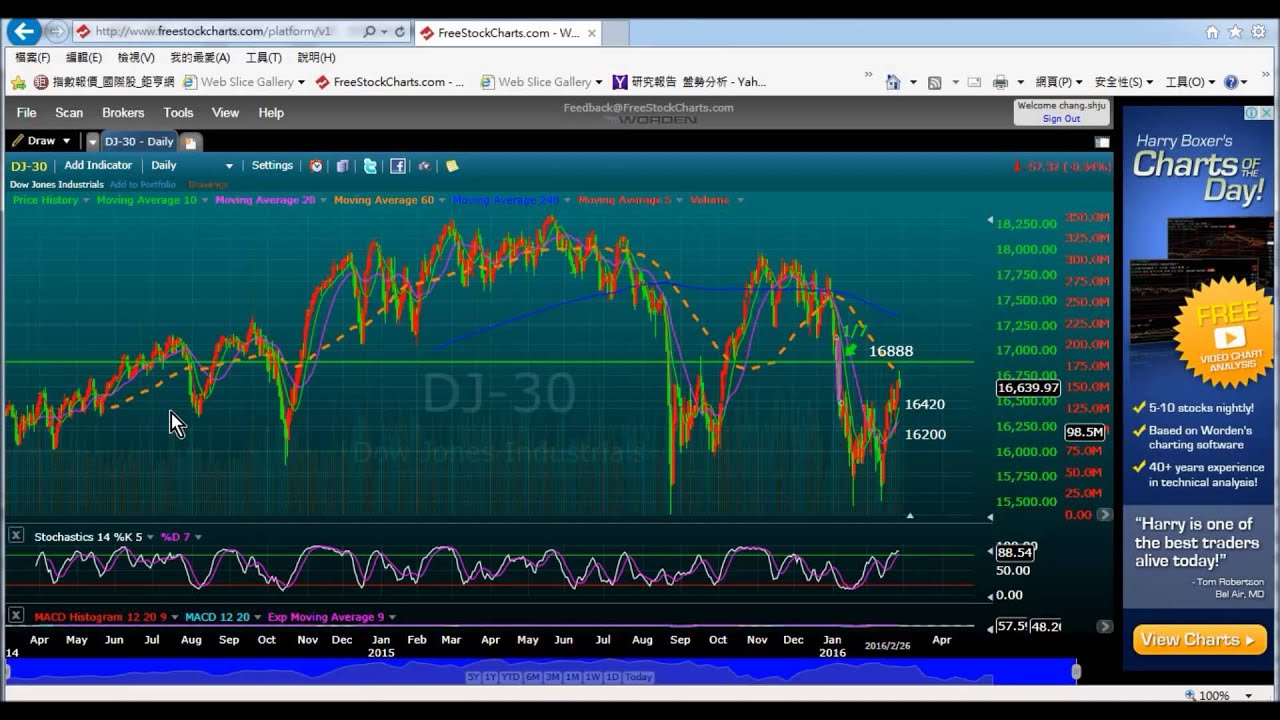Click the address bar search magnifier
The height and width of the screenshot is (720, 1280).
(x=369, y=32)
